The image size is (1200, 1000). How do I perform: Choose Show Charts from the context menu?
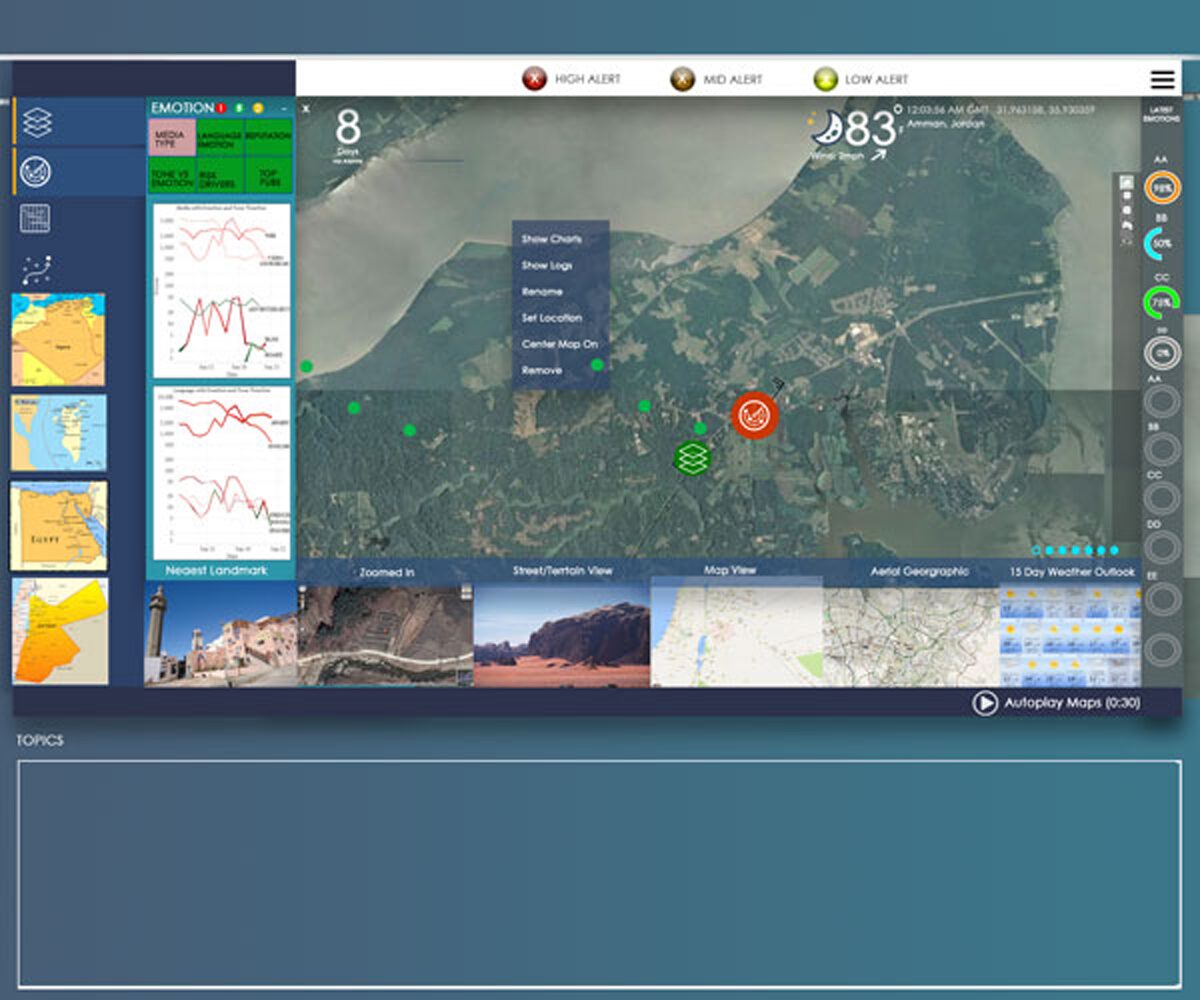551,239
